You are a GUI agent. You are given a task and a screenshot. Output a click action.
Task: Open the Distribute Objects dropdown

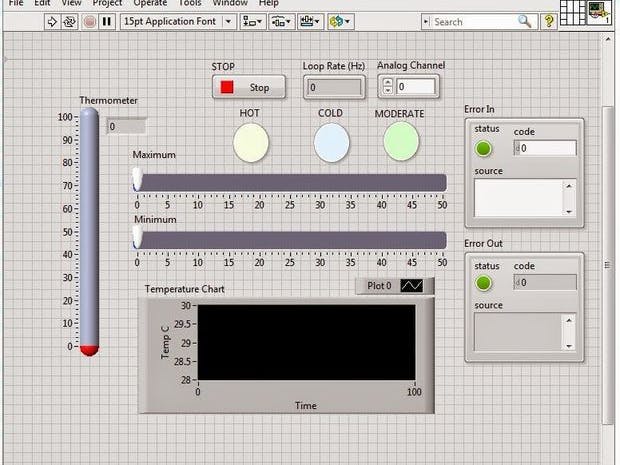click(282, 21)
